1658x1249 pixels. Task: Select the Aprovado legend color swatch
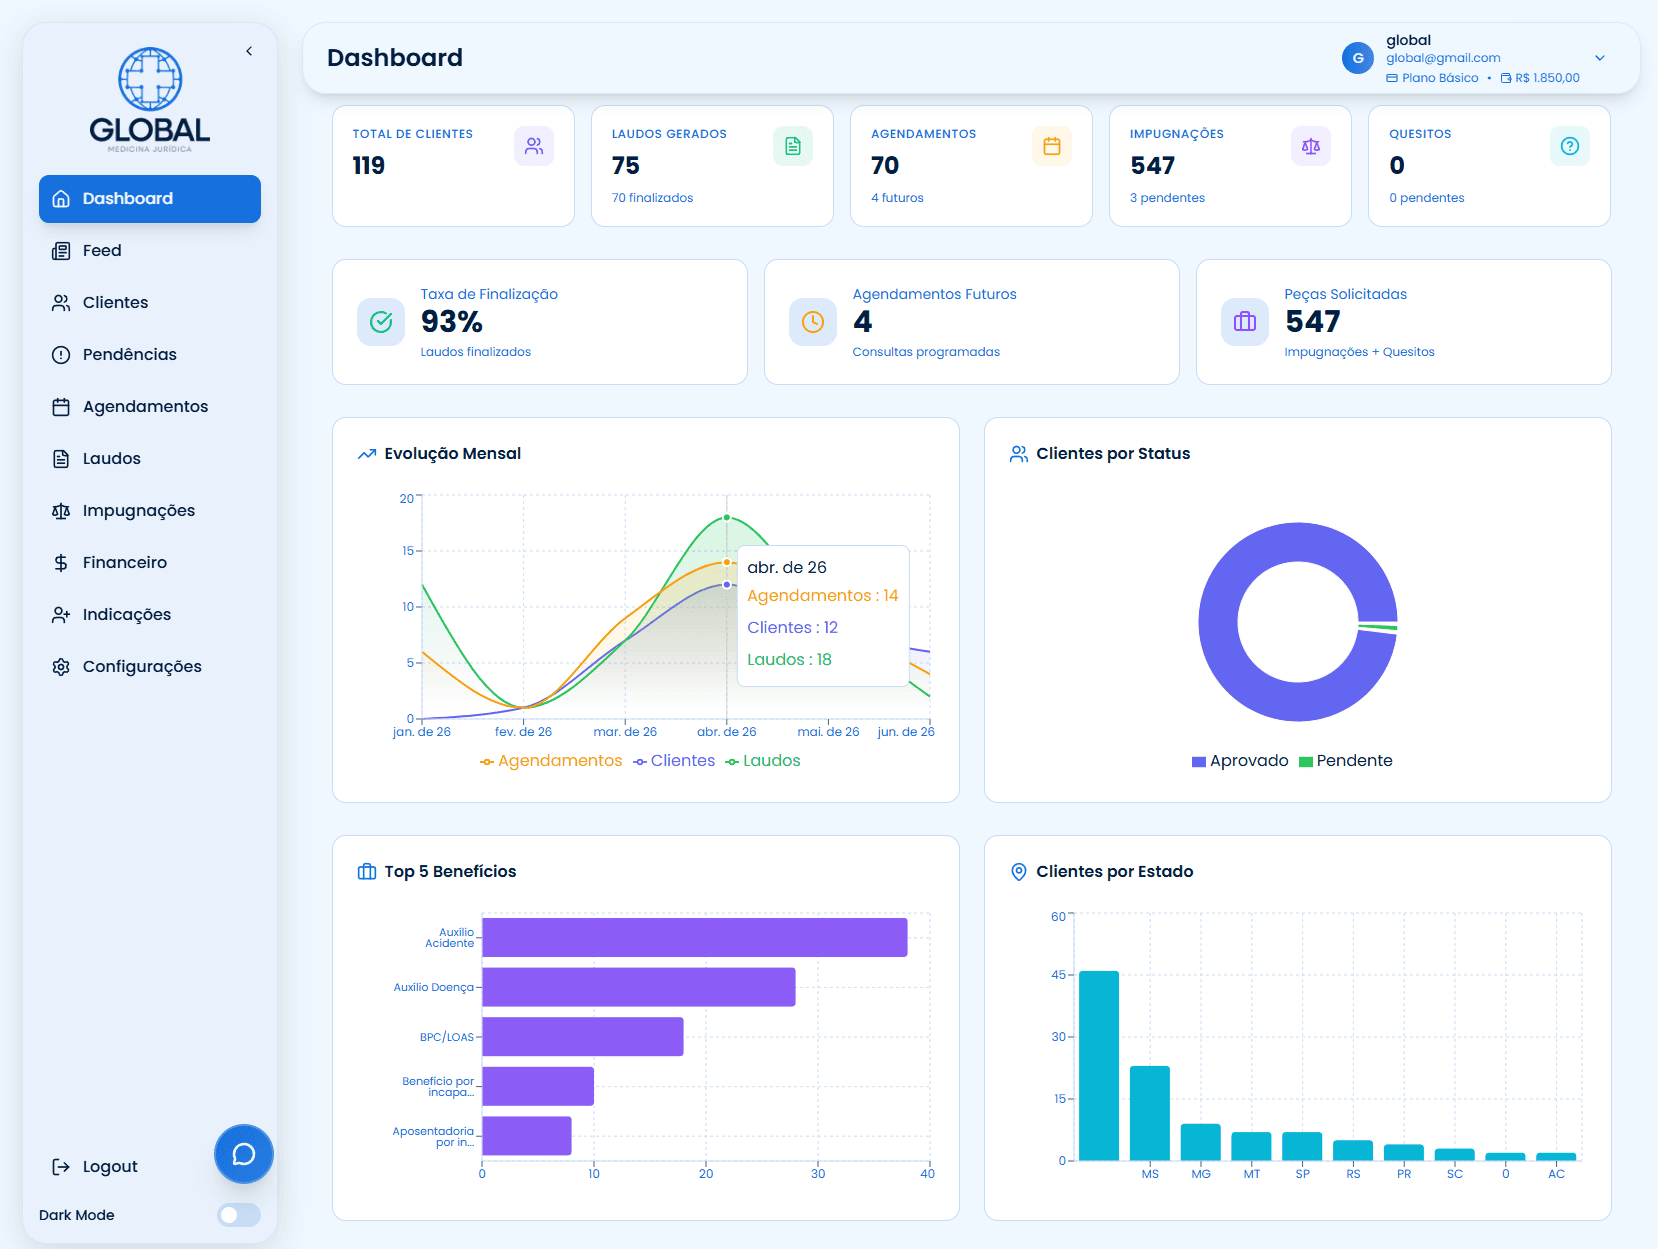[1198, 762]
